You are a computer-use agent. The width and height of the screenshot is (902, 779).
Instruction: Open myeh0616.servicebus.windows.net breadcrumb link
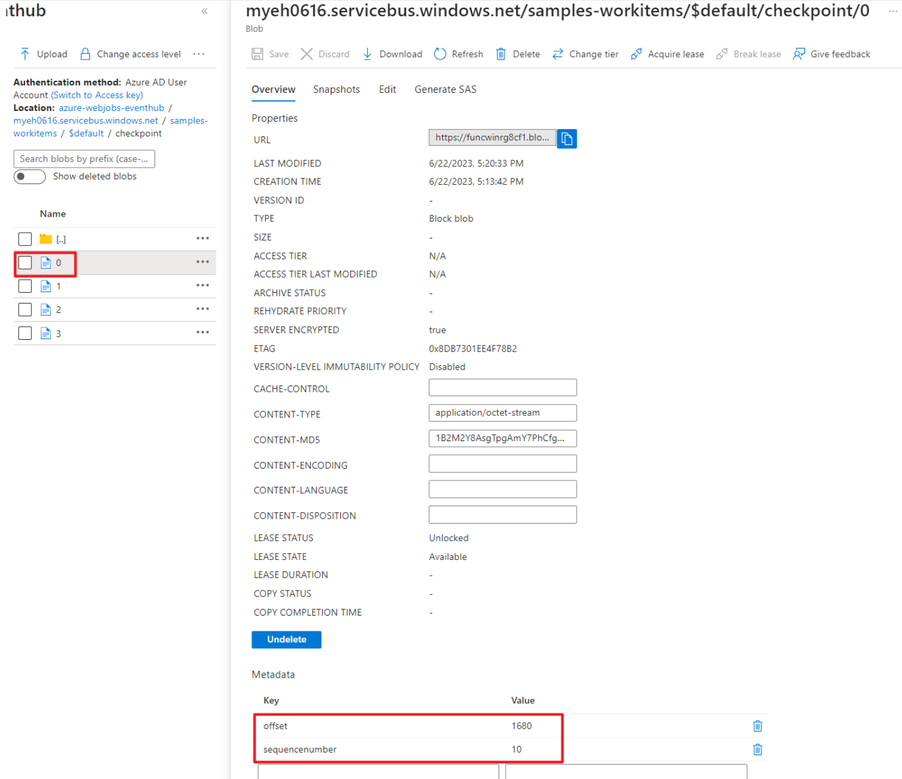point(86,120)
